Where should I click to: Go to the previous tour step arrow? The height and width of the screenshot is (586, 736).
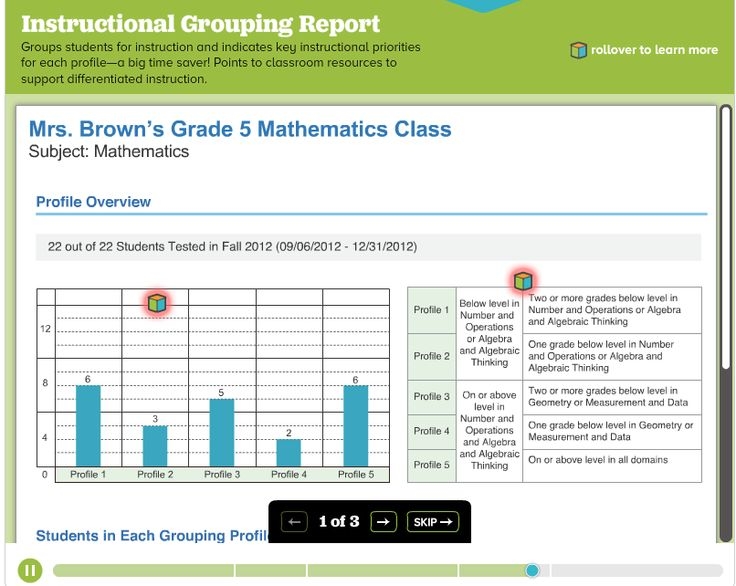(x=293, y=521)
